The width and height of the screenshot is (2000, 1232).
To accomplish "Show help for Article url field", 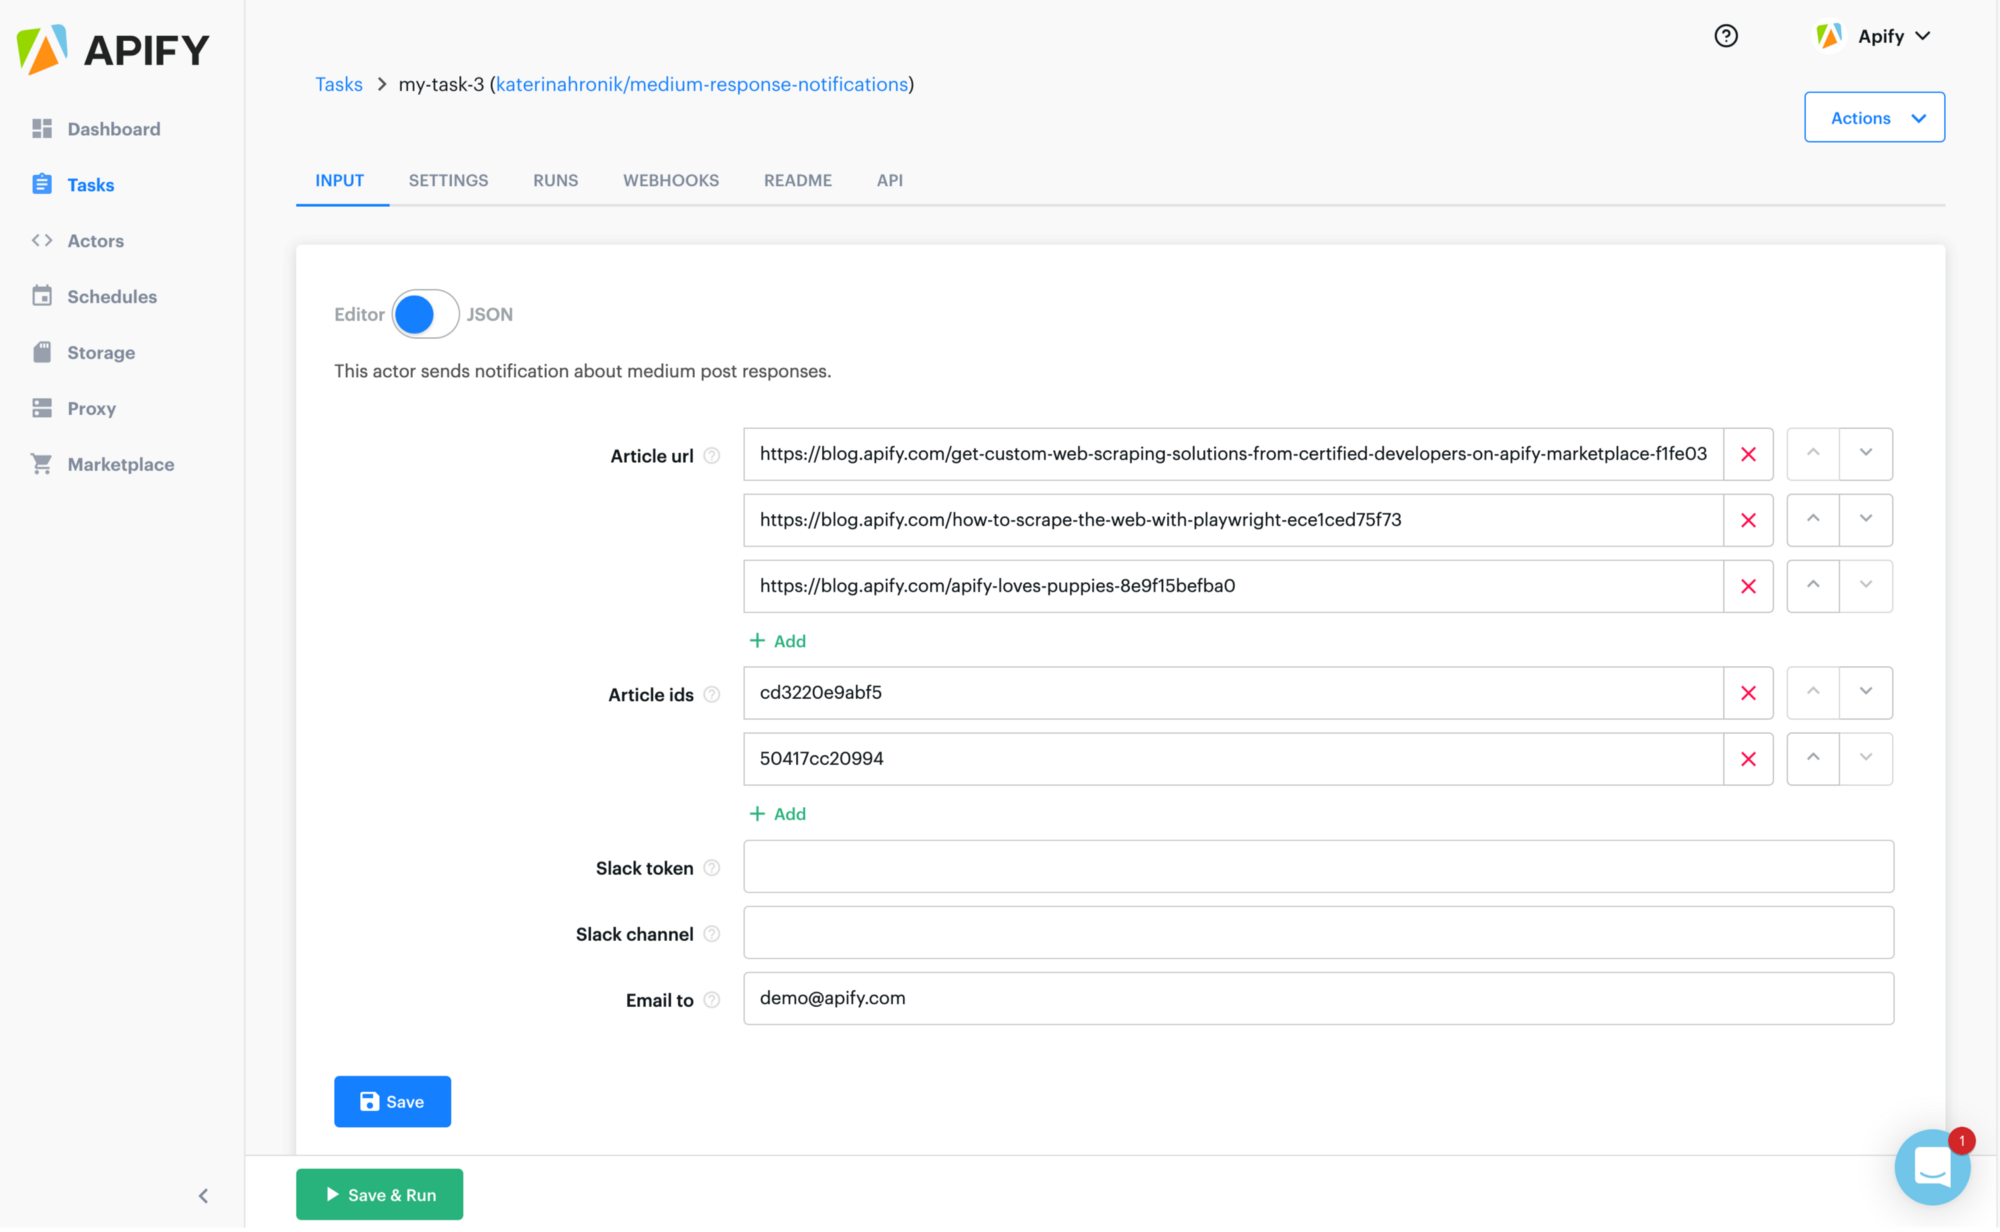I will point(712,456).
